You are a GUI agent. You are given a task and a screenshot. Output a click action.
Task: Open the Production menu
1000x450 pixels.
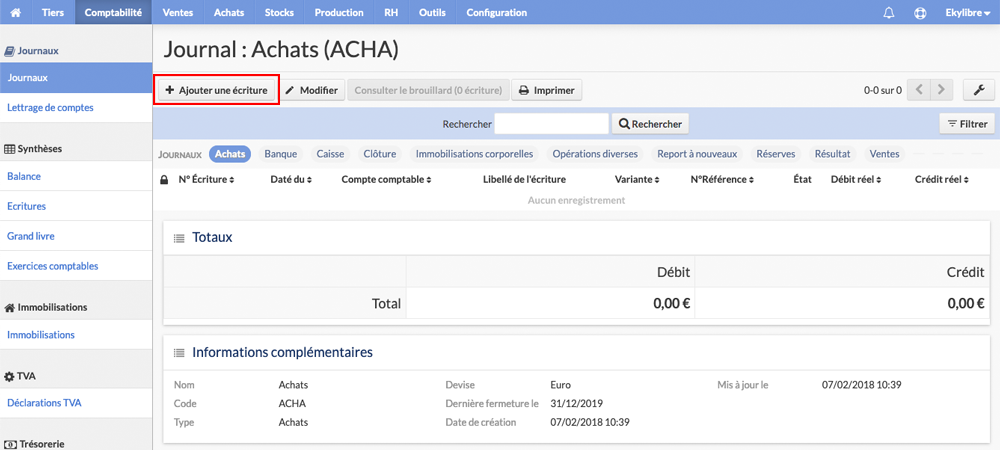coord(339,12)
